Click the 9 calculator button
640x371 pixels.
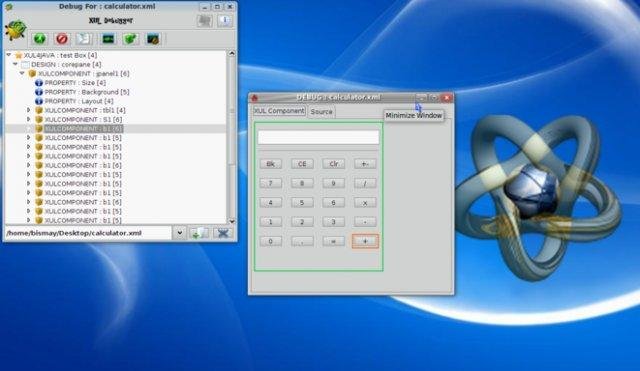pyautogui.click(x=333, y=183)
